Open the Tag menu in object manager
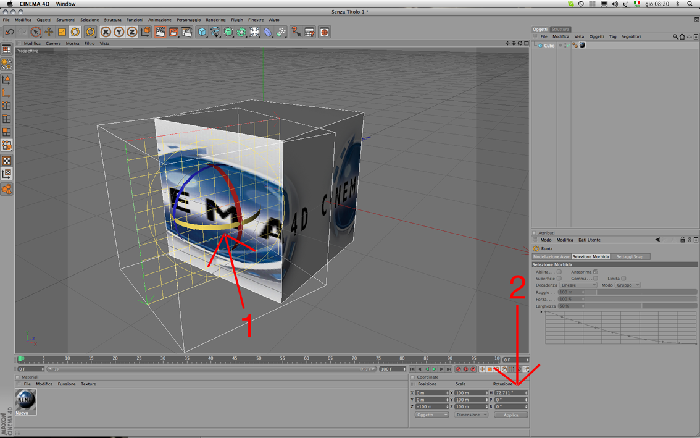This screenshot has height=438, width=700. click(x=612, y=37)
